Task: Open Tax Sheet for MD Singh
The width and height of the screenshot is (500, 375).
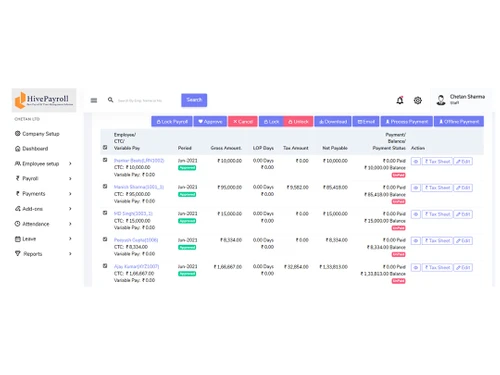Action: pyautogui.click(x=437, y=214)
